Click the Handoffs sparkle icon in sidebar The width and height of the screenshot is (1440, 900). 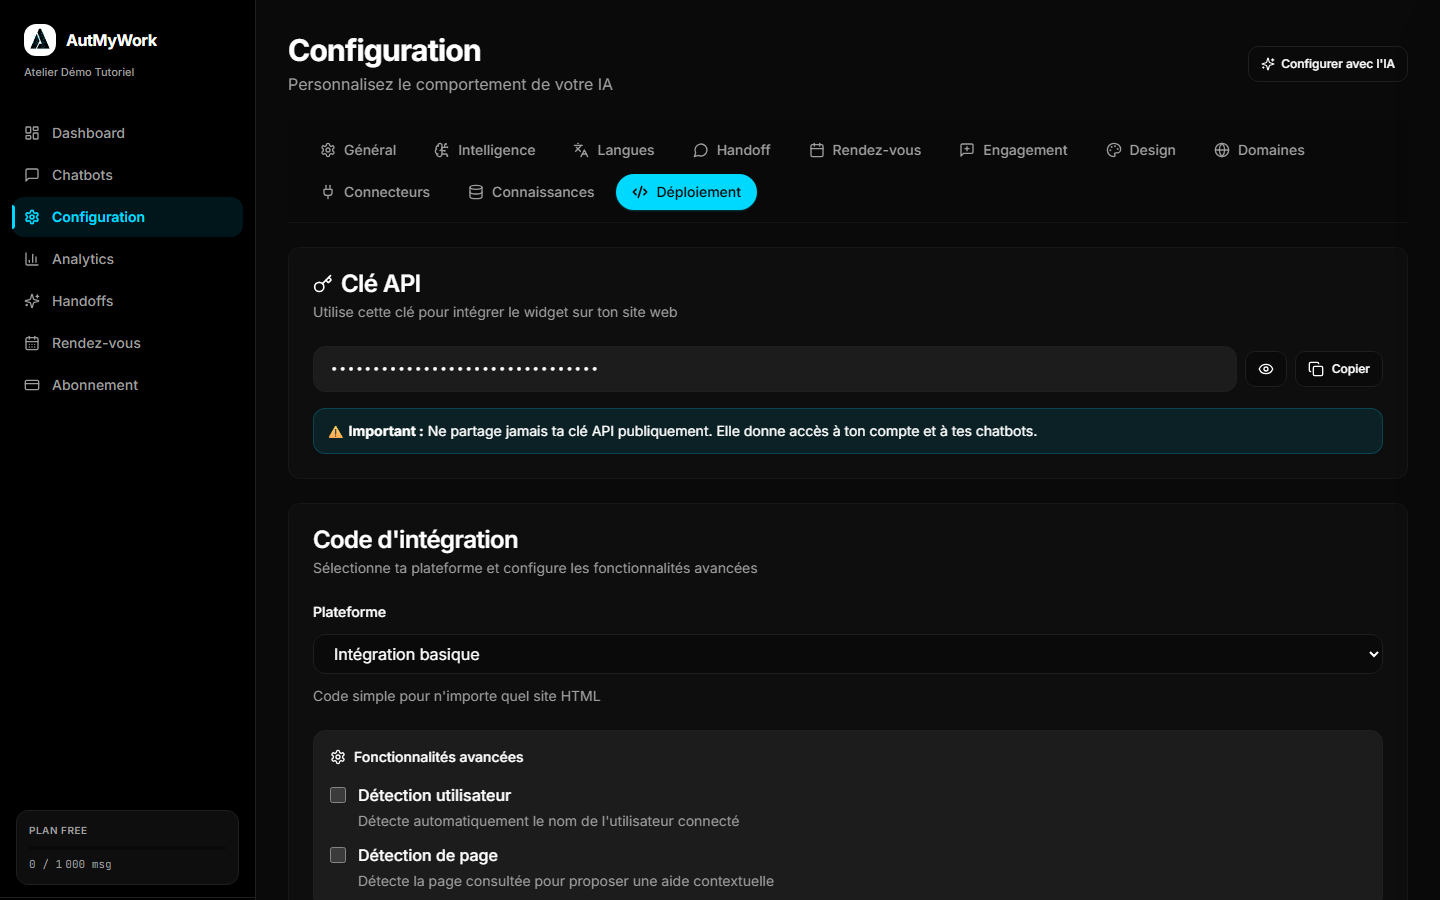32,301
